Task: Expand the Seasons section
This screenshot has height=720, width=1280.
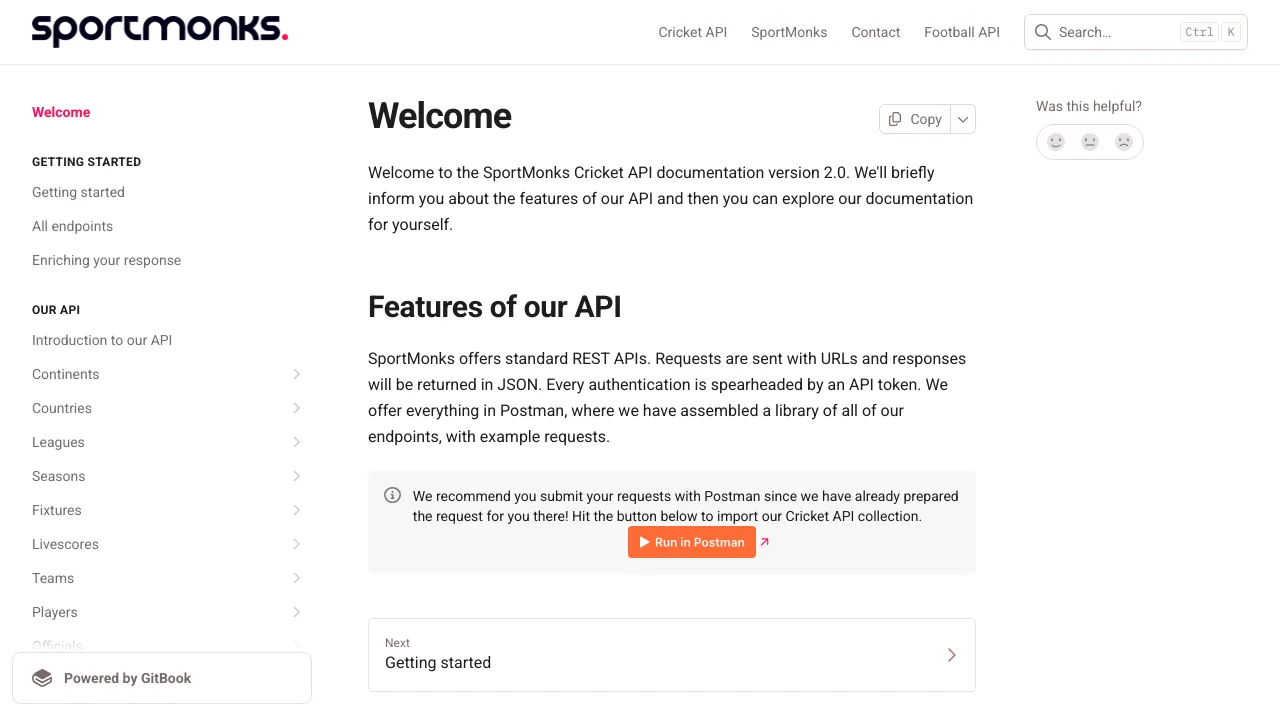Action: click(296, 476)
